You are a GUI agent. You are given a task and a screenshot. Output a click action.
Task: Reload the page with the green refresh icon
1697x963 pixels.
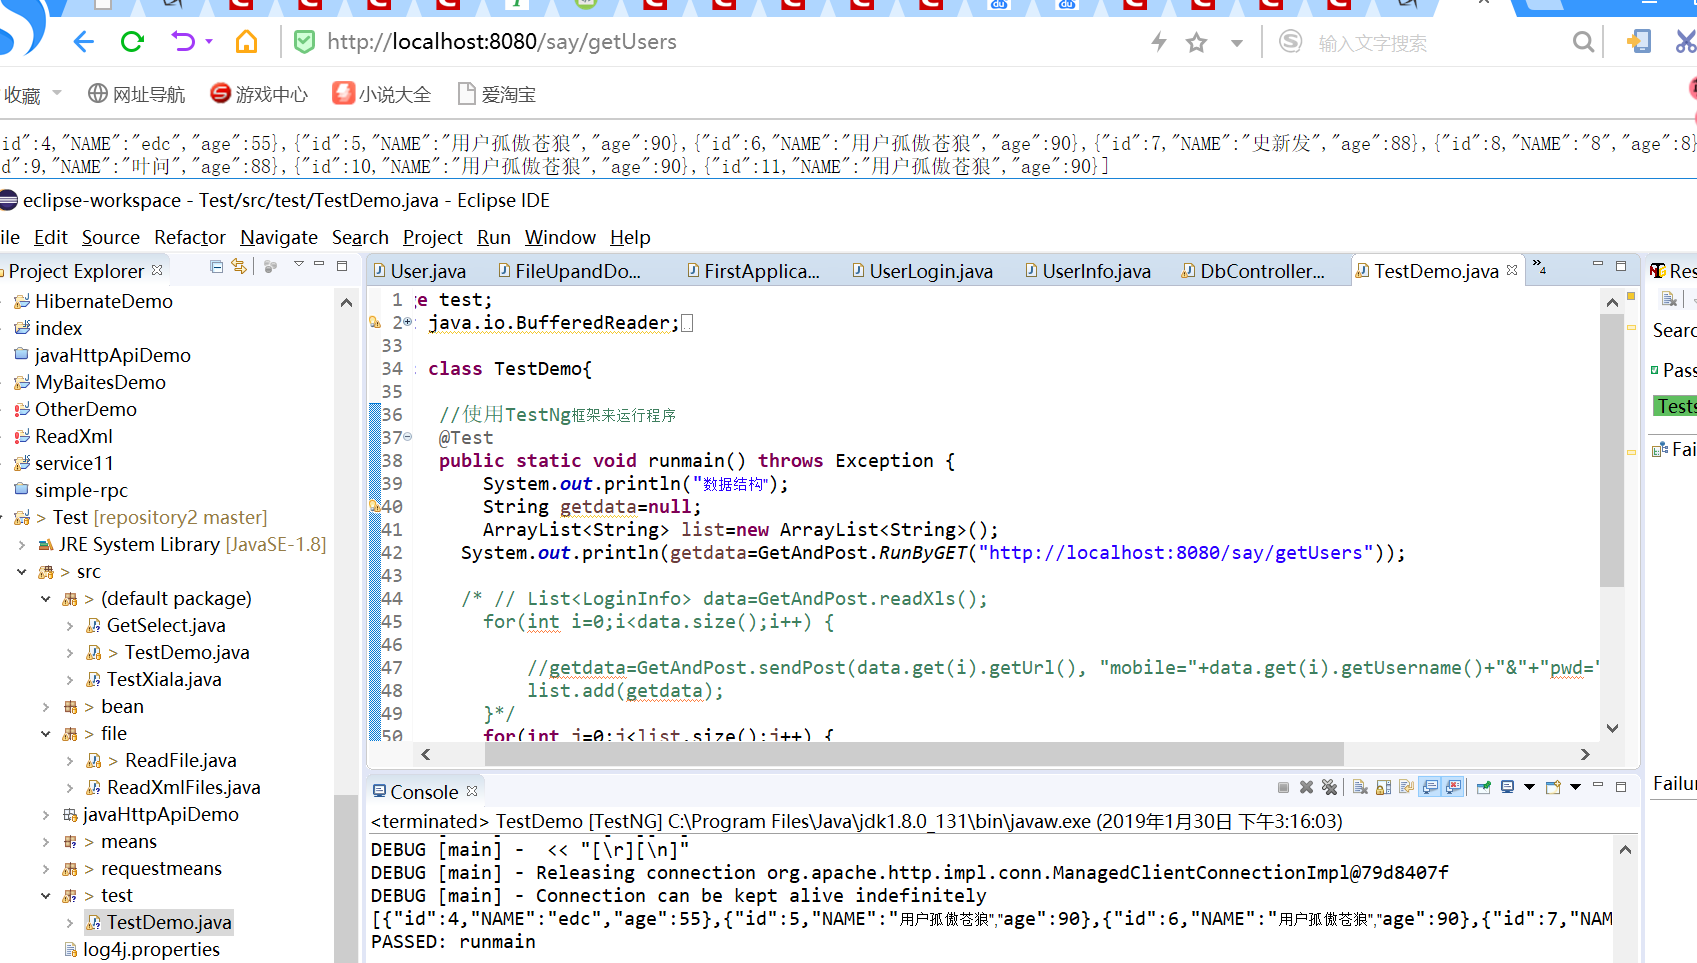tap(132, 42)
